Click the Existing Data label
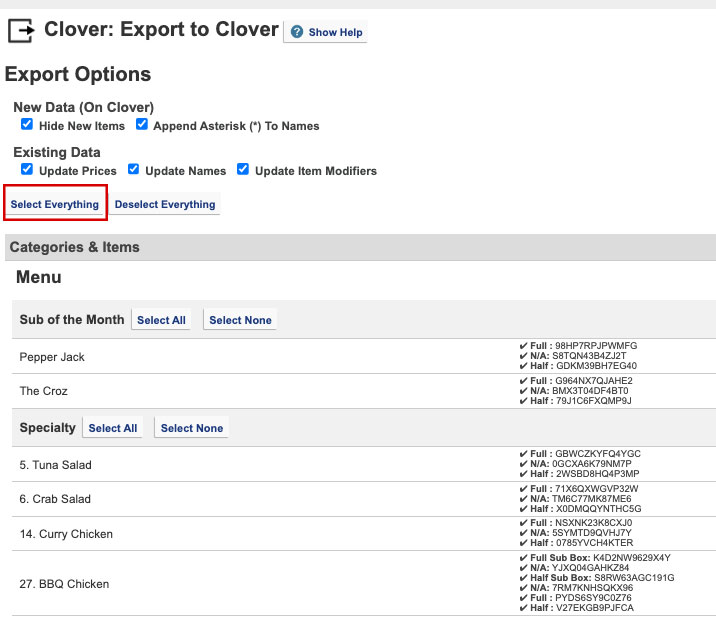The height and width of the screenshot is (618, 716). [x=57, y=152]
